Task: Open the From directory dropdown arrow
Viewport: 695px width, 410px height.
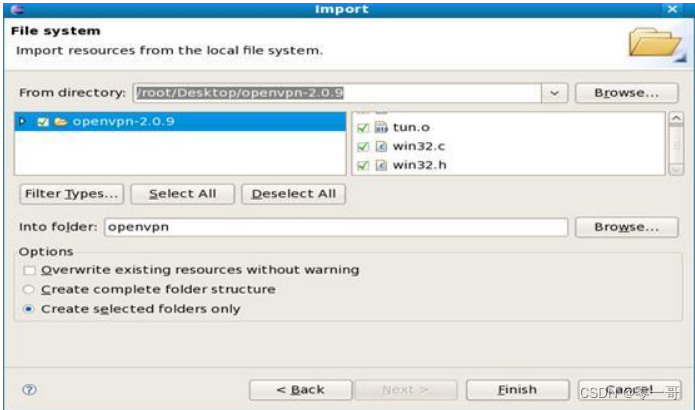Action: (x=554, y=93)
